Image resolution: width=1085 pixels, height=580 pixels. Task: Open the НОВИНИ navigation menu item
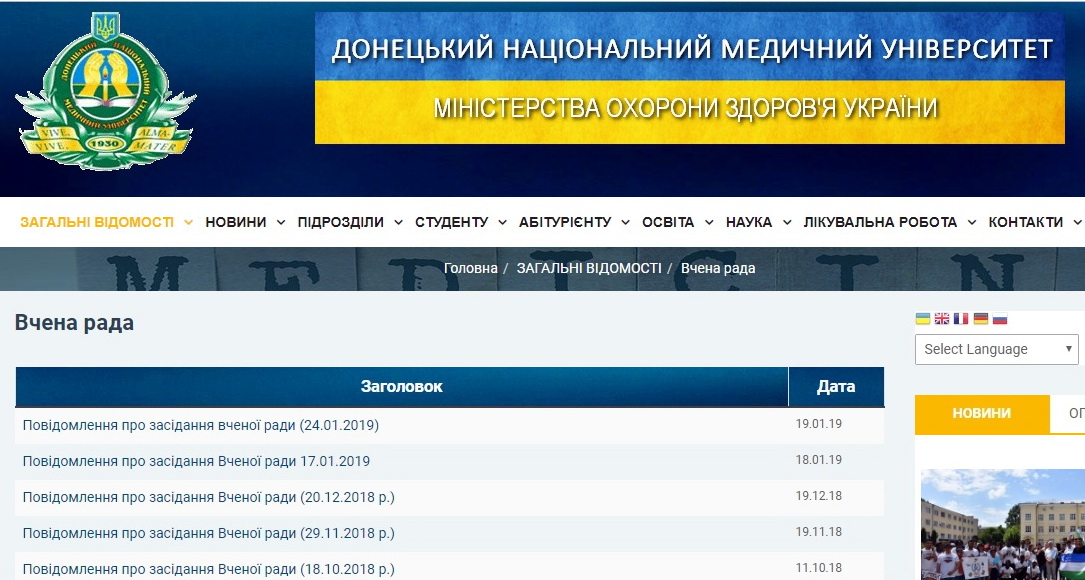236,222
